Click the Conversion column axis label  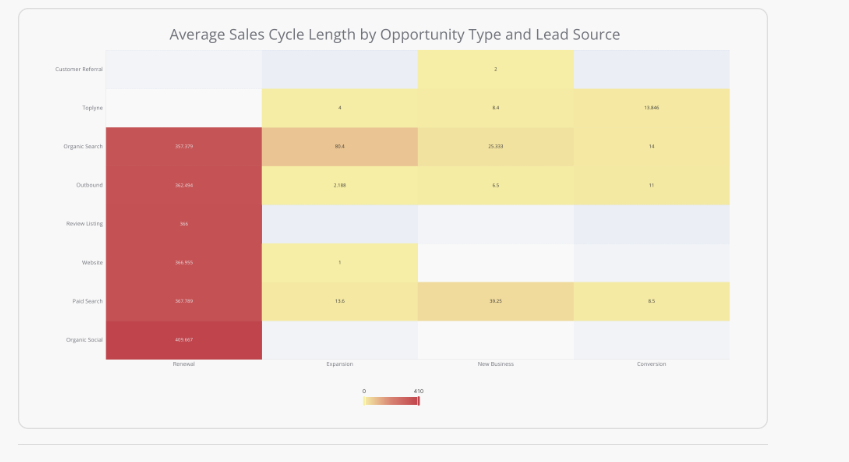click(651, 364)
